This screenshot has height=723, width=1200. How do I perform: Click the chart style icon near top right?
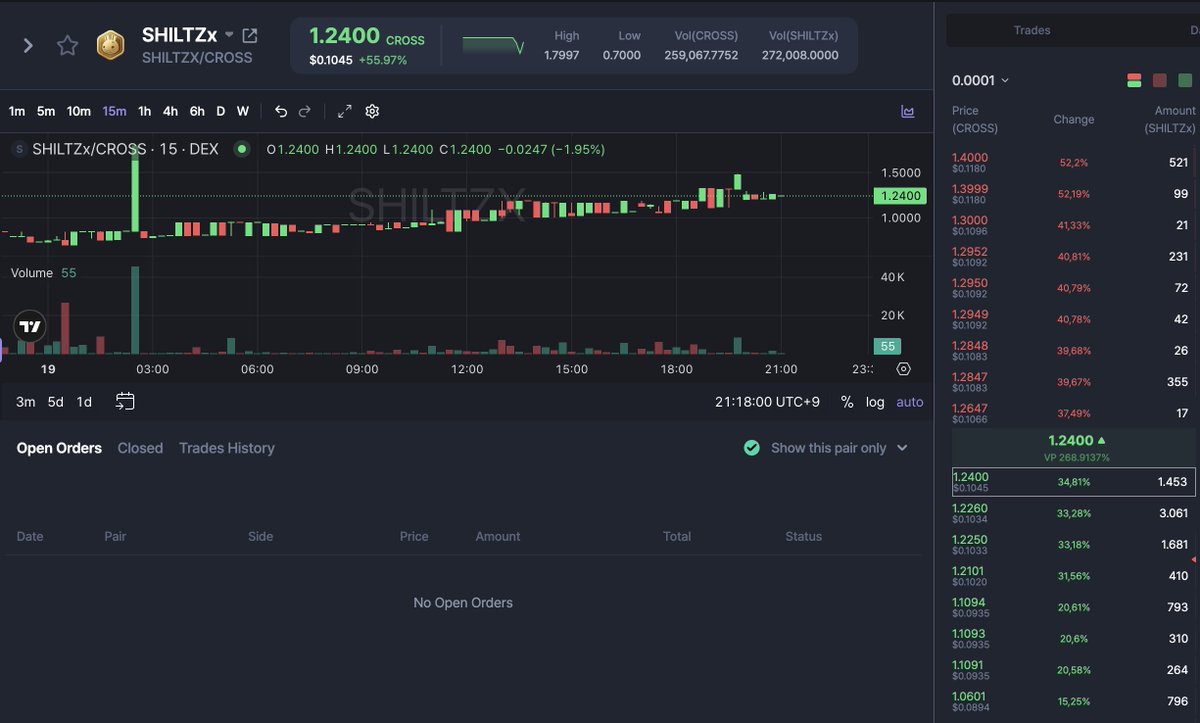[908, 111]
